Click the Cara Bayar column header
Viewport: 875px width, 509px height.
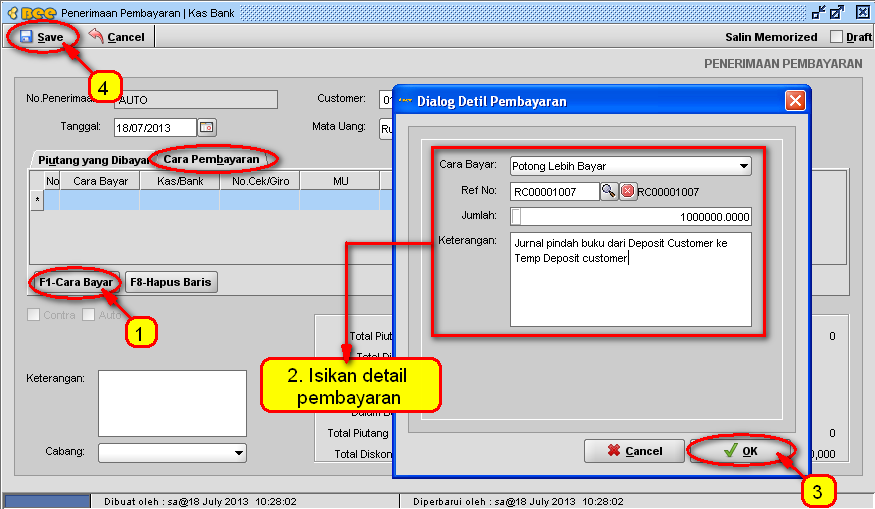pos(100,181)
